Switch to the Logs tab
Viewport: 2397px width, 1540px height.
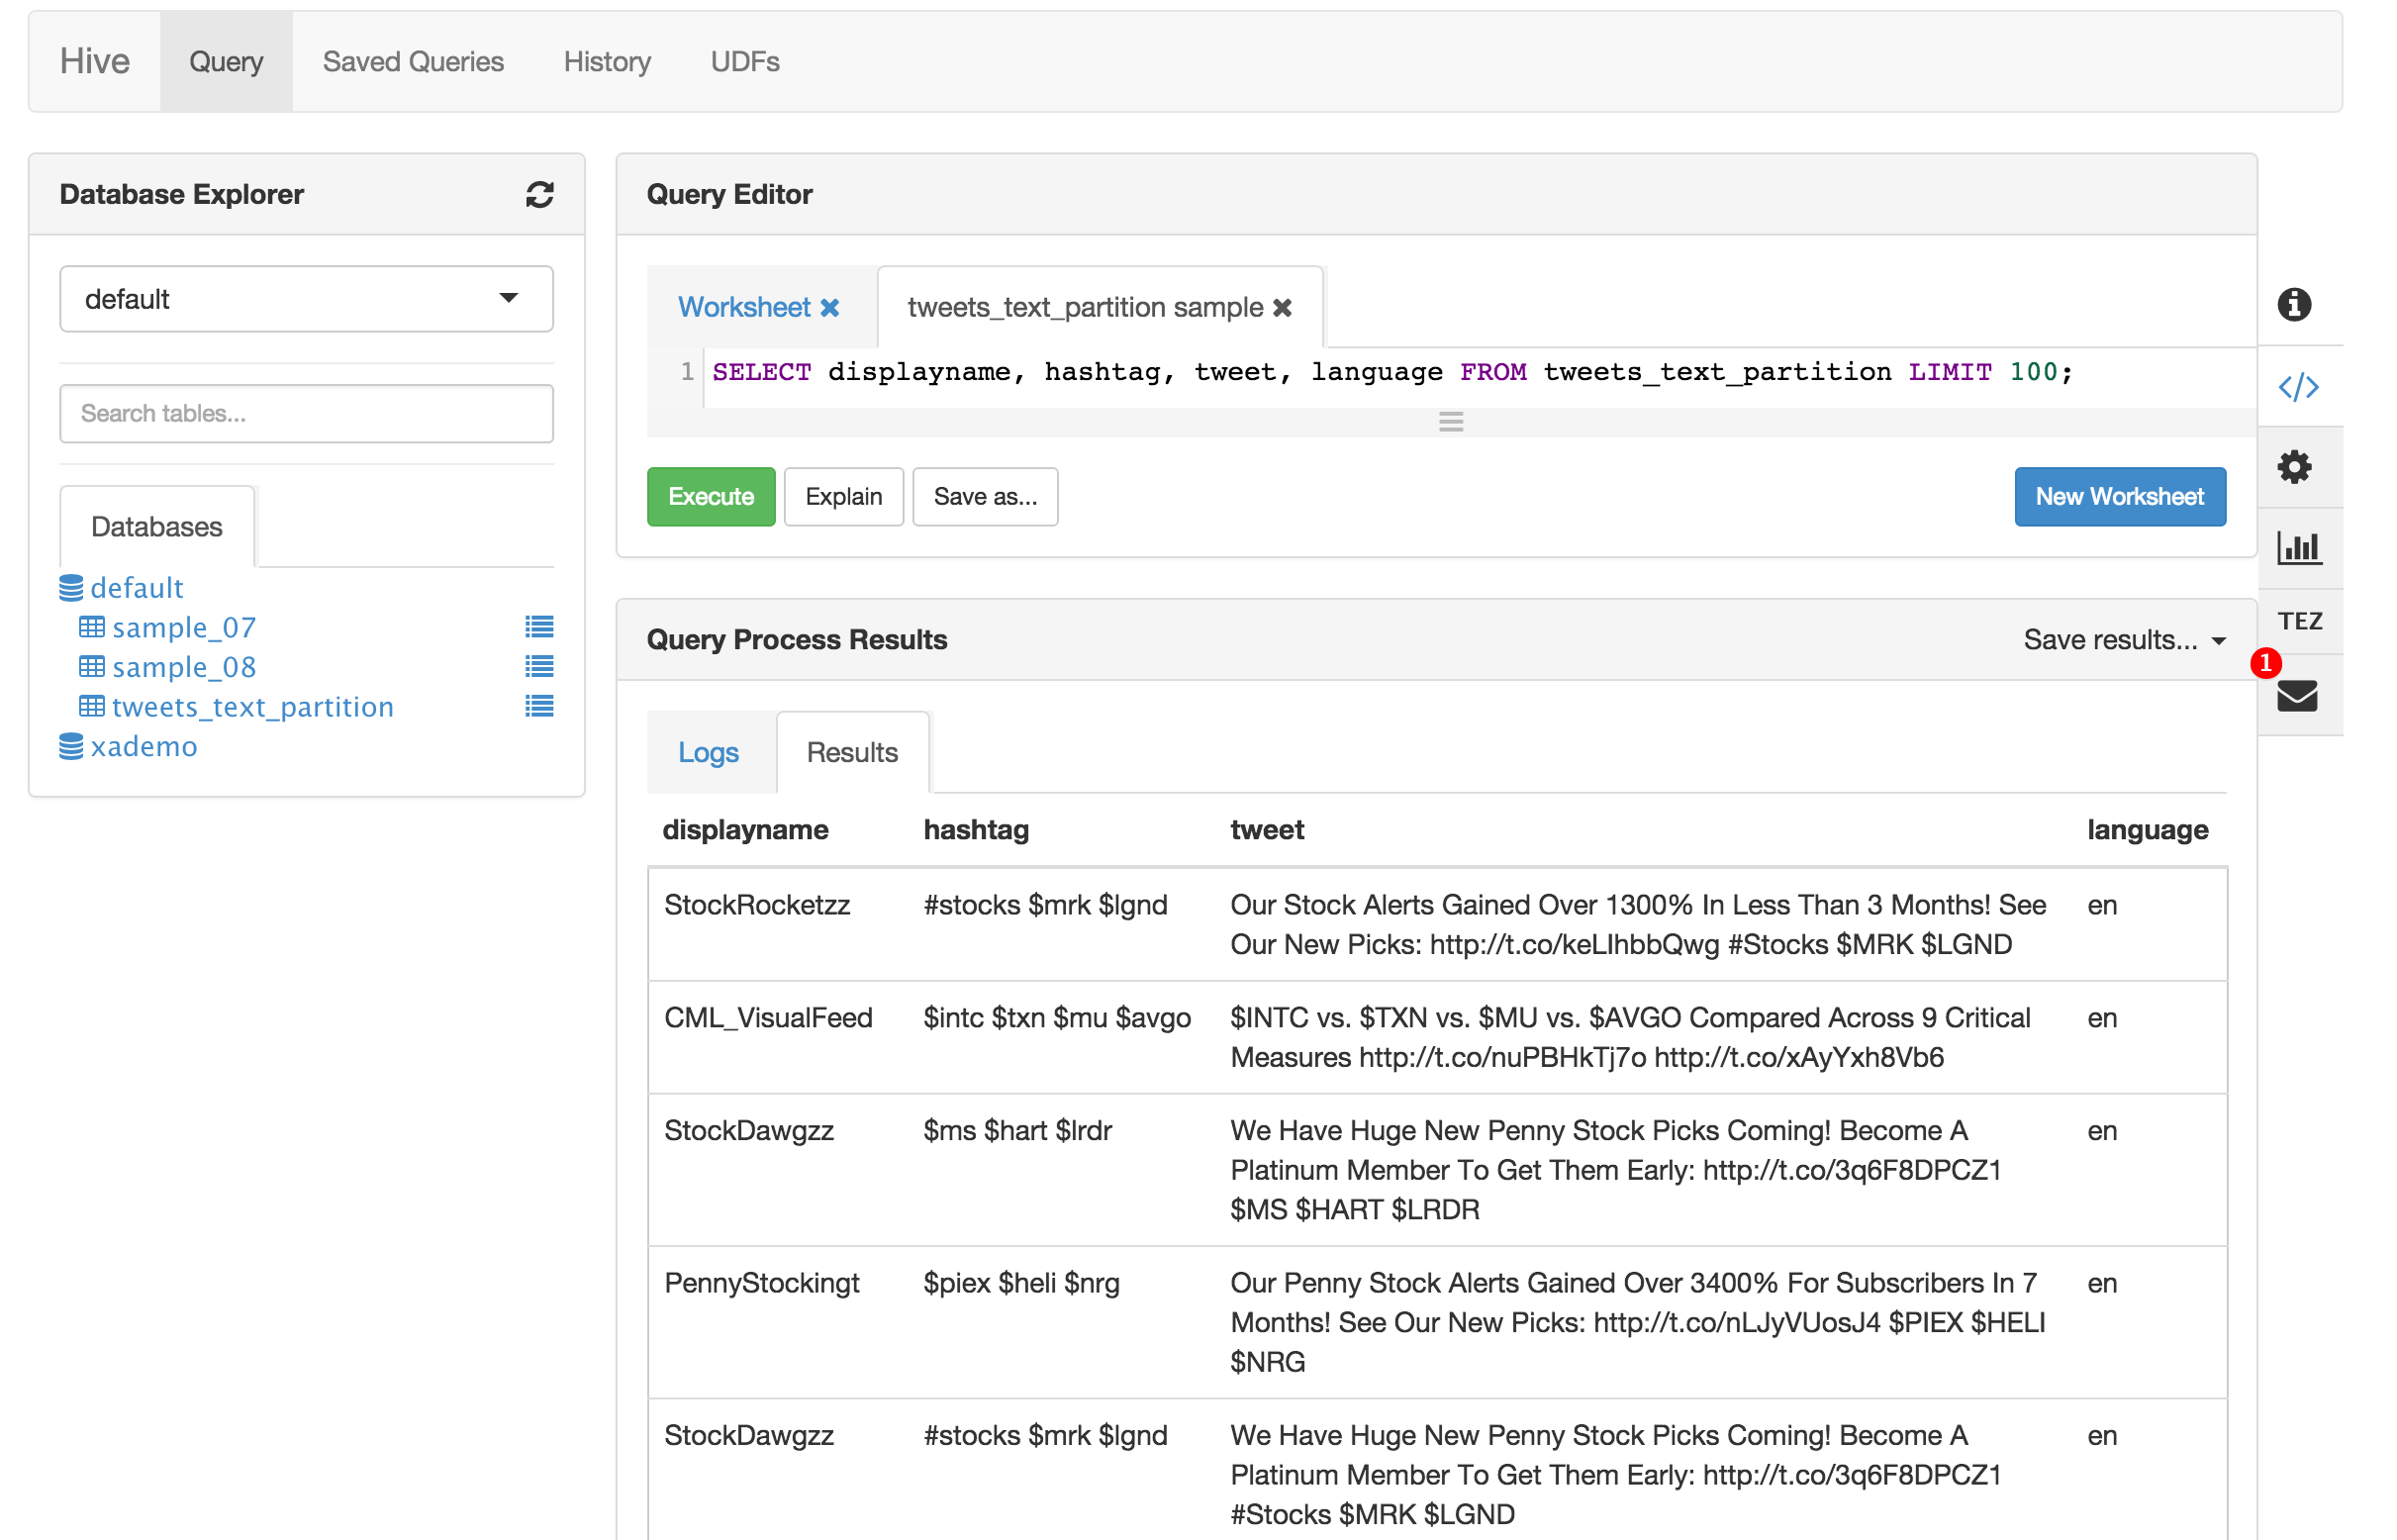pos(707,752)
